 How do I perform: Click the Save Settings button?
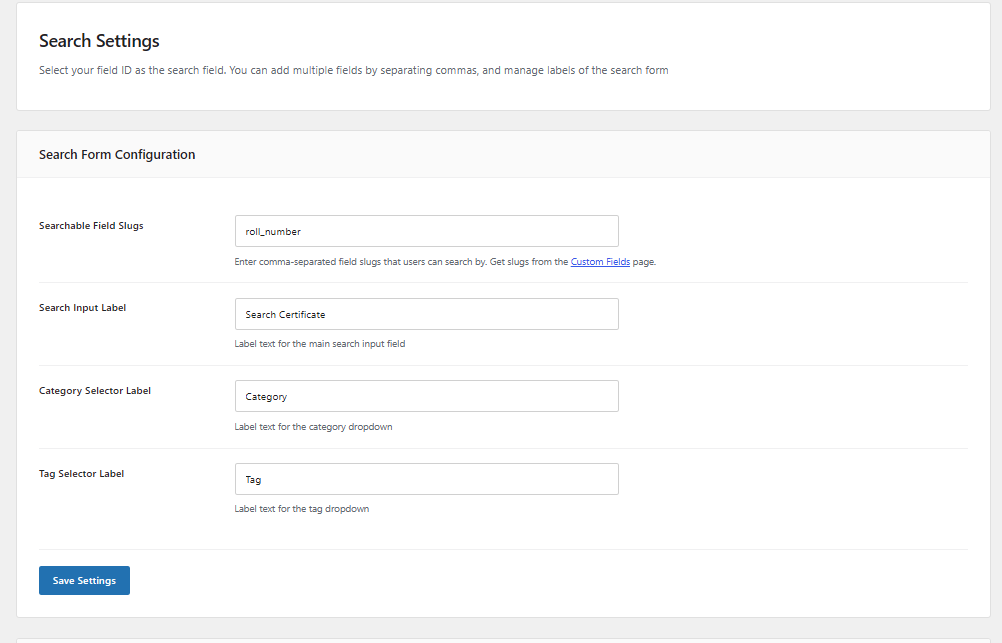[84, 580]
